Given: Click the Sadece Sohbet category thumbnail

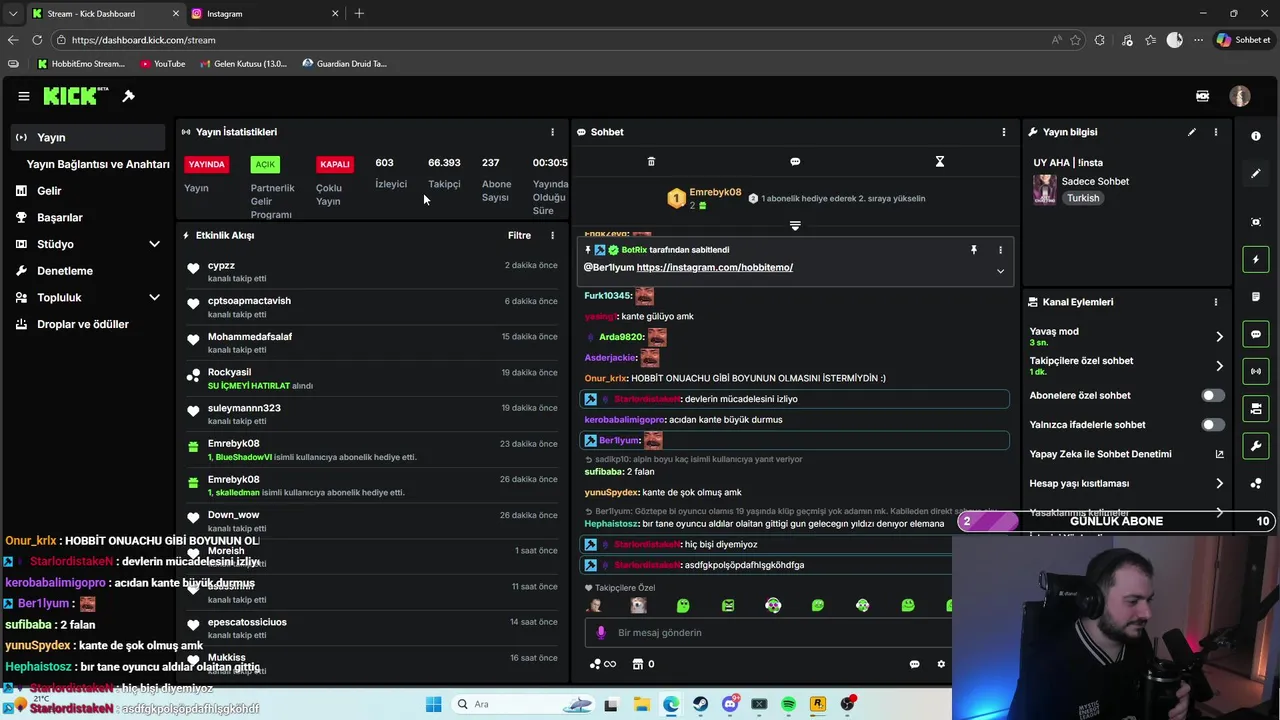Looking at the screenshot, I should [x=1044, y=189].
